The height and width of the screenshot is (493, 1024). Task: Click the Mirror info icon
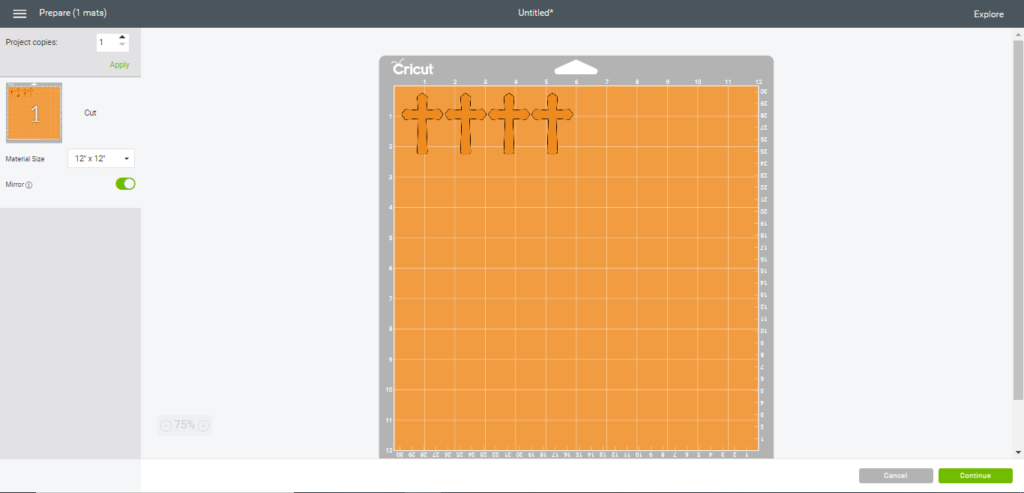tap(29, 185)
